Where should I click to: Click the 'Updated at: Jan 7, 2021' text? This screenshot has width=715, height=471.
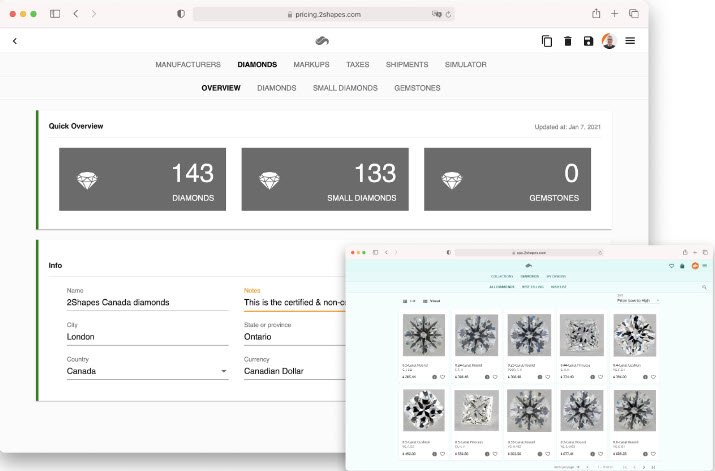point(567,127)
